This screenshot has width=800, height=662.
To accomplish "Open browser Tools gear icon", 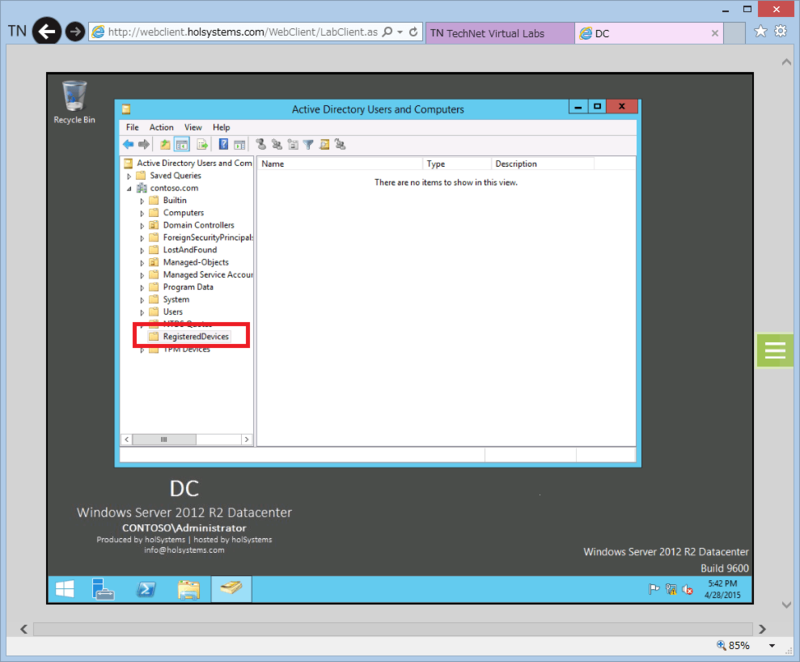I will pyautogui.click(x=781, y=32).
